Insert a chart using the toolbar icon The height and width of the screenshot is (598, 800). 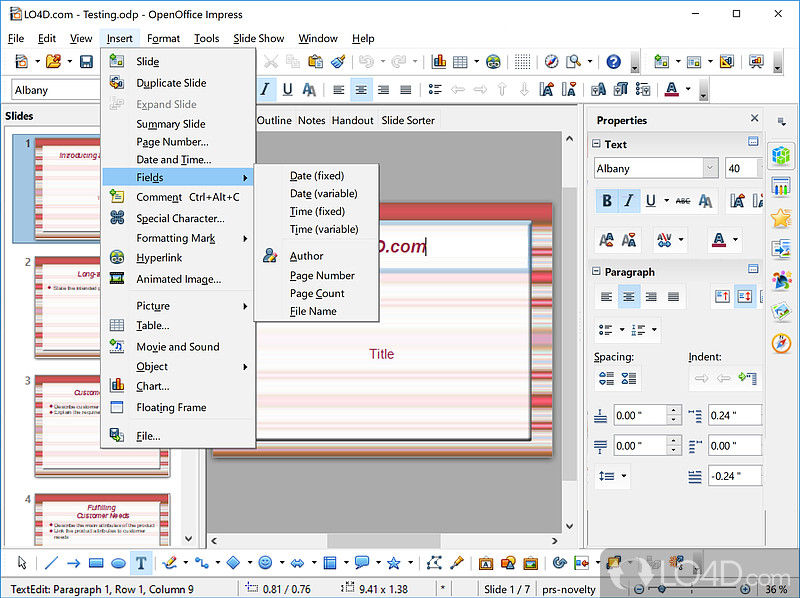tap(439, 61)
